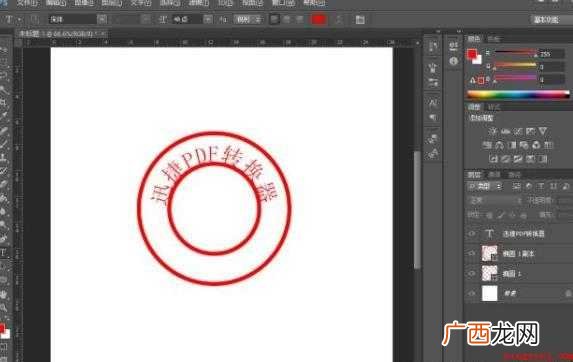Open the 文件 menu
This screenshot has width=573, height=362.
coord(27,3)
